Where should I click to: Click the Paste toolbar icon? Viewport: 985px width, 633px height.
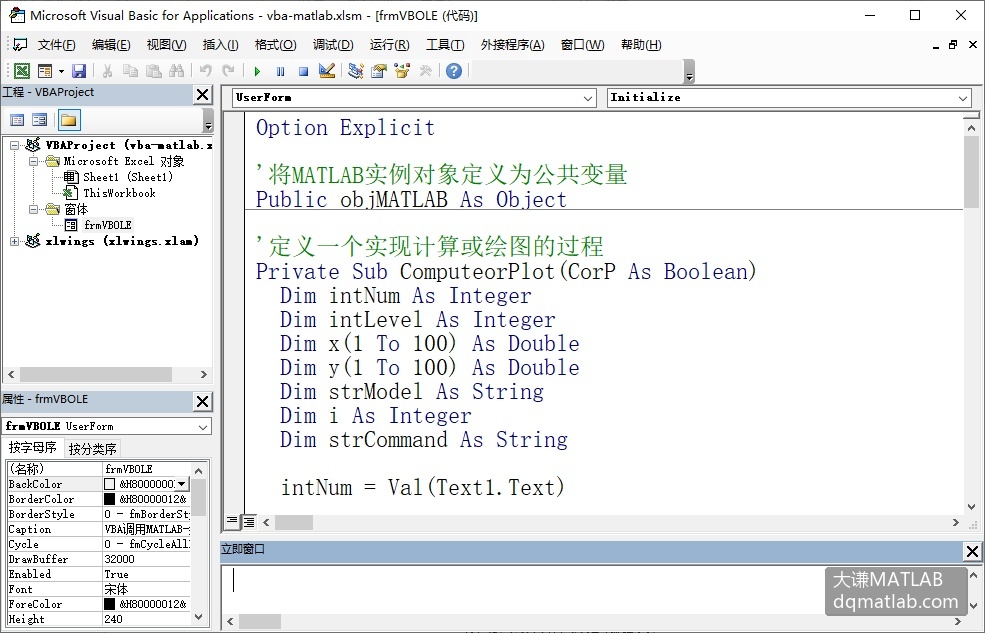point(153,71)
